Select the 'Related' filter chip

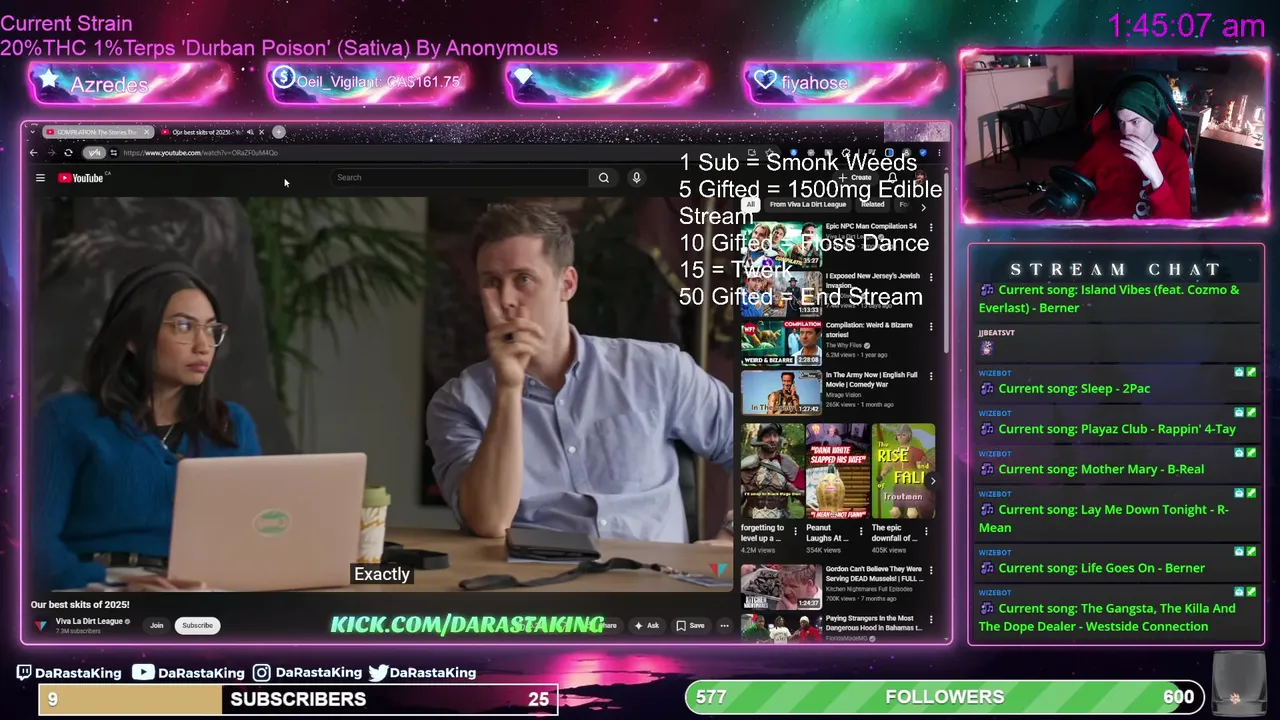[x=873, y=204]
